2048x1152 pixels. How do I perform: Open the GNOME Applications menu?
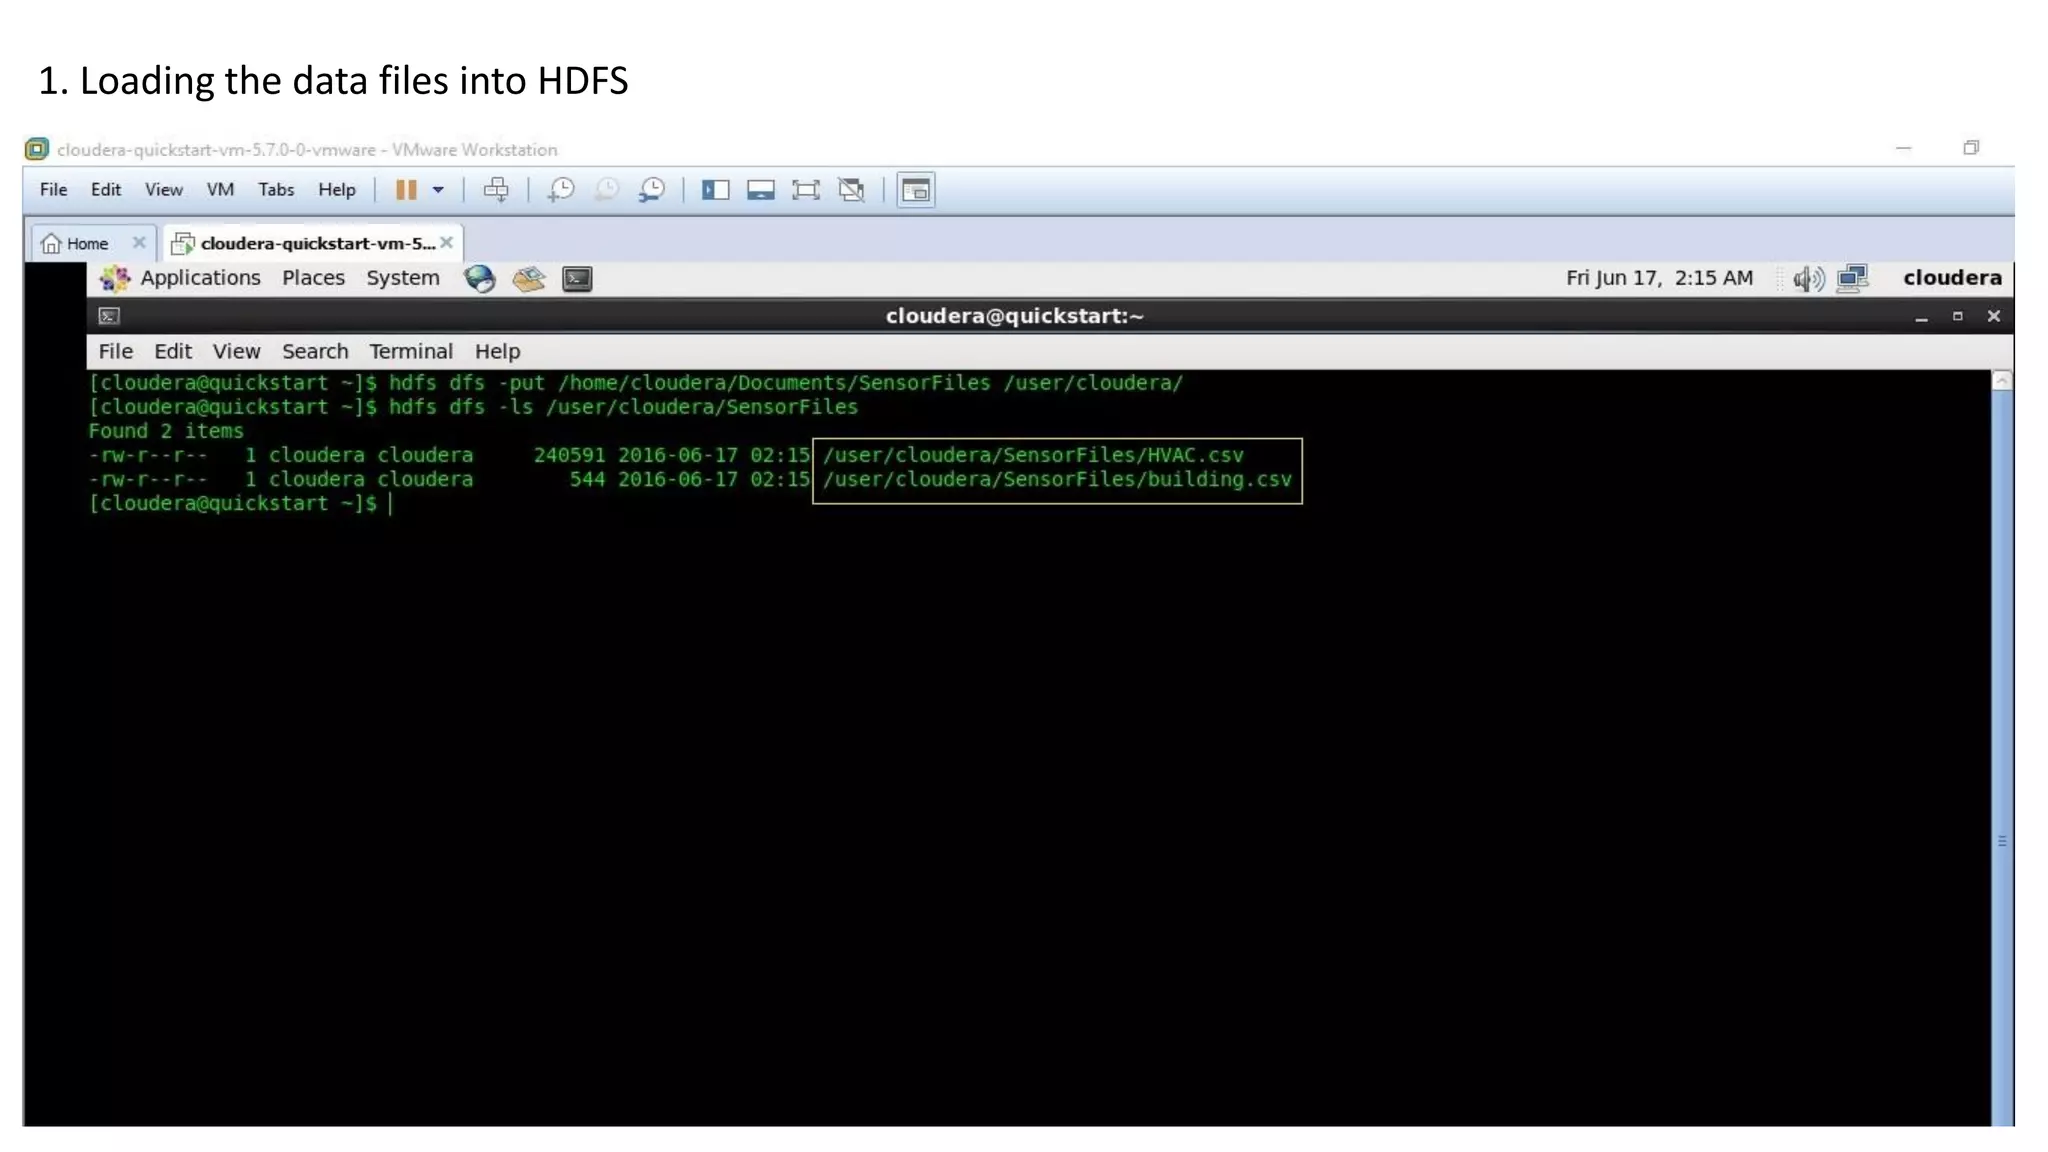tap(181, 278)
